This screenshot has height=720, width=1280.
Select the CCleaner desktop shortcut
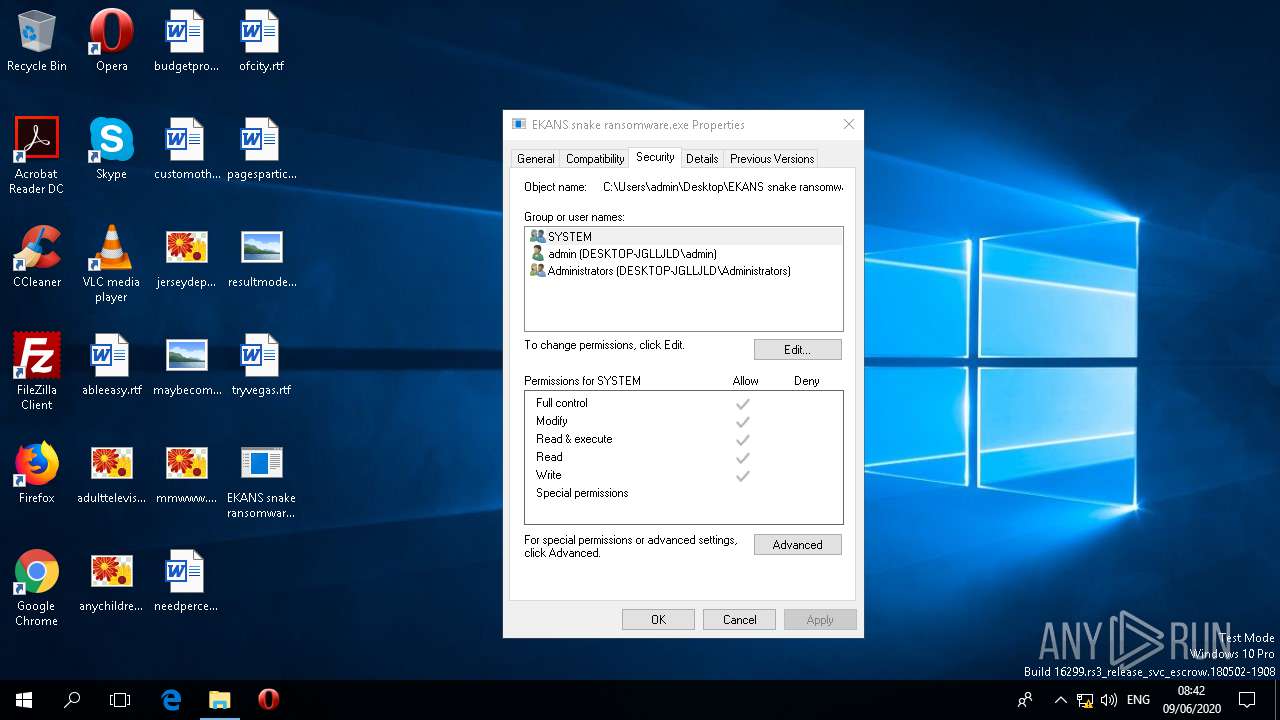[37, 257]
